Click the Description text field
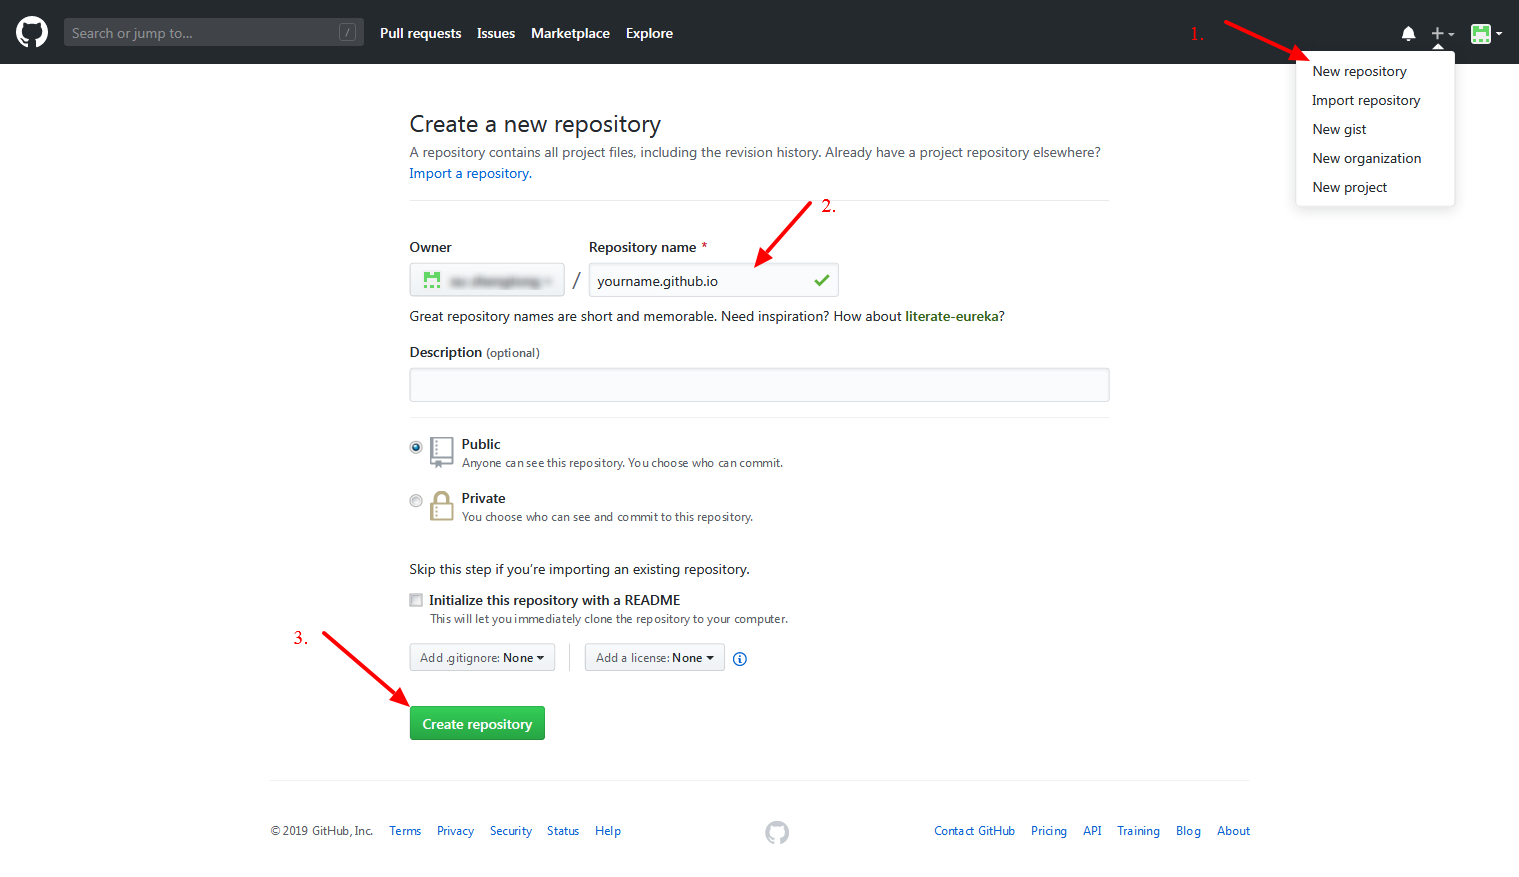 [x=759, y=385]
